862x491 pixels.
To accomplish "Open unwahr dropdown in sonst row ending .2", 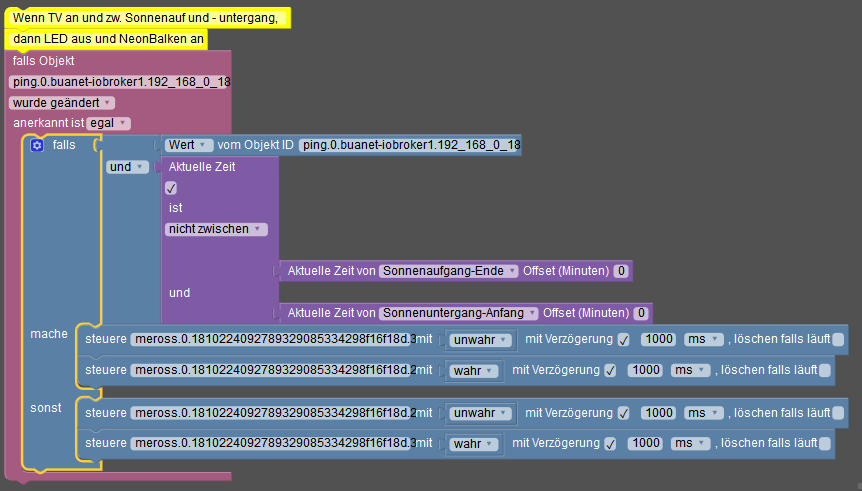I will coord(480,413).
